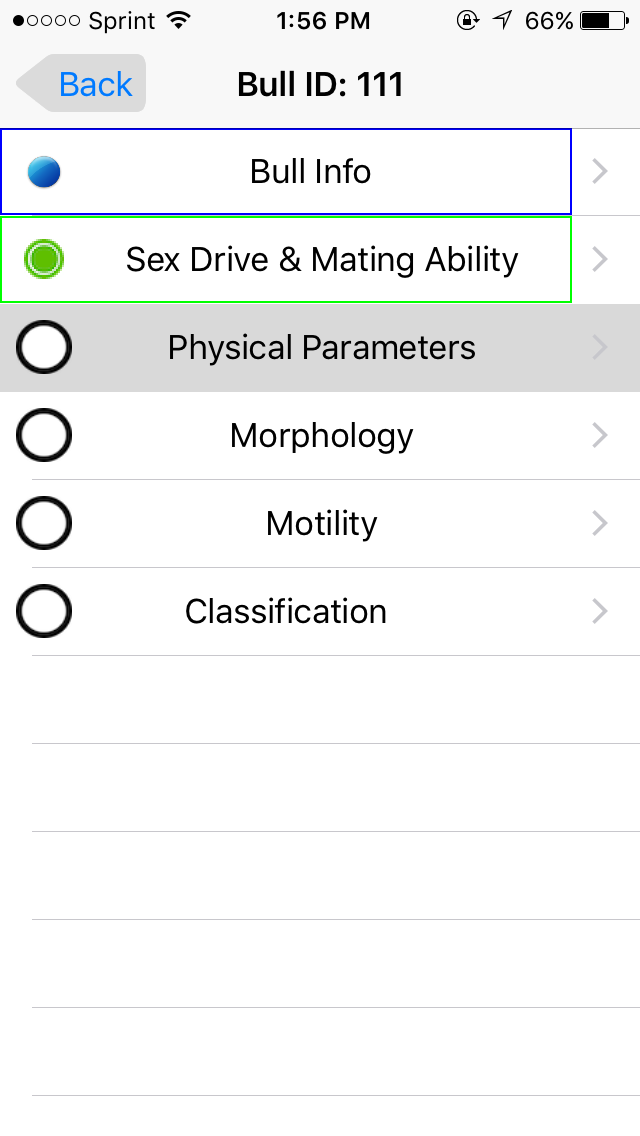Open the Motility section

322,524
